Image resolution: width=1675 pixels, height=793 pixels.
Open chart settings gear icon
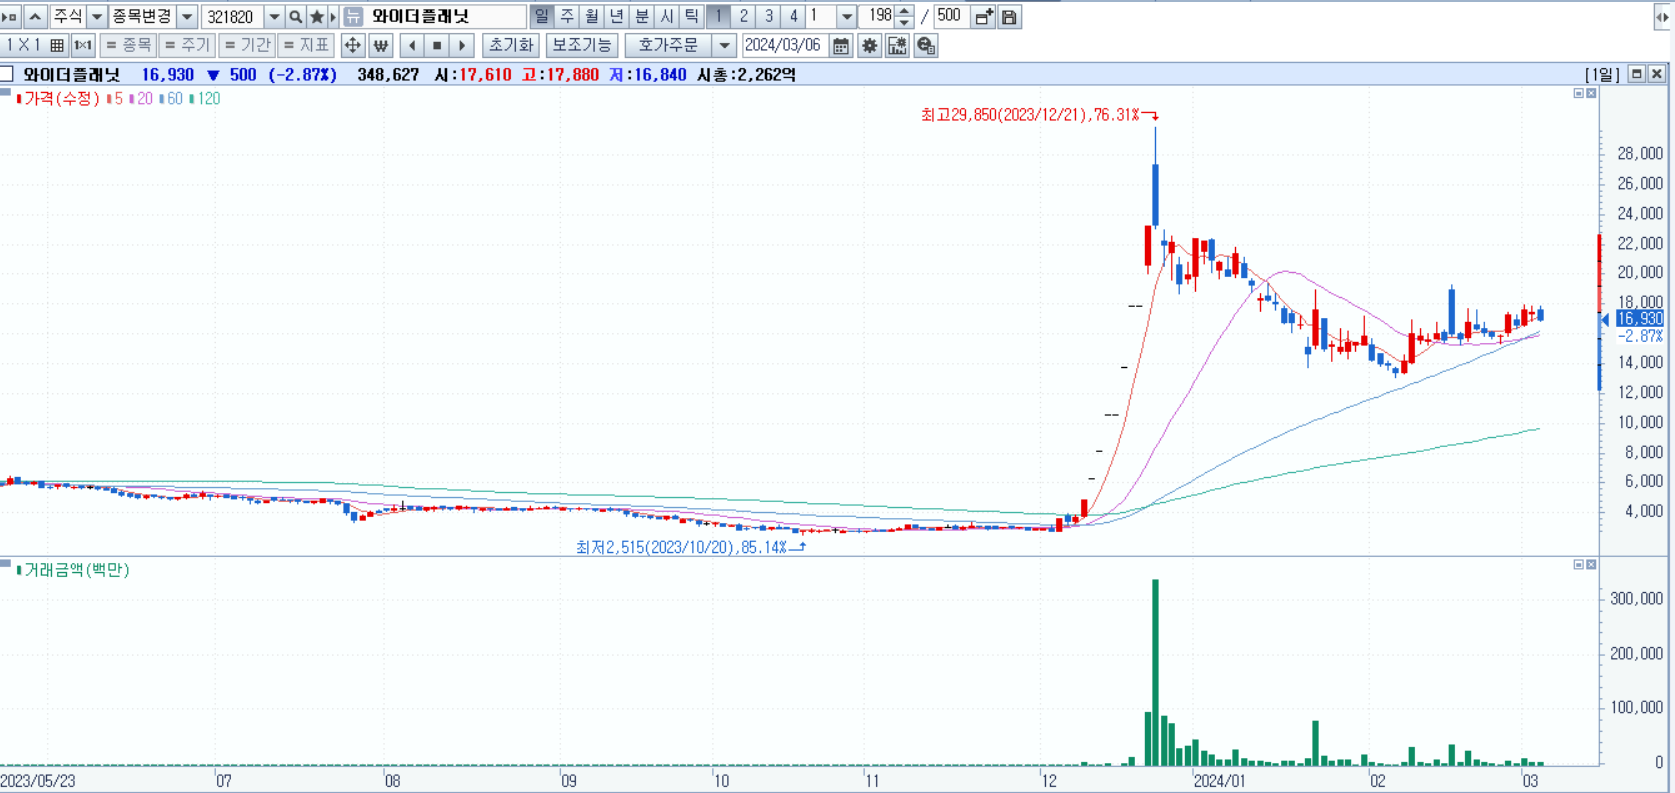870,45
